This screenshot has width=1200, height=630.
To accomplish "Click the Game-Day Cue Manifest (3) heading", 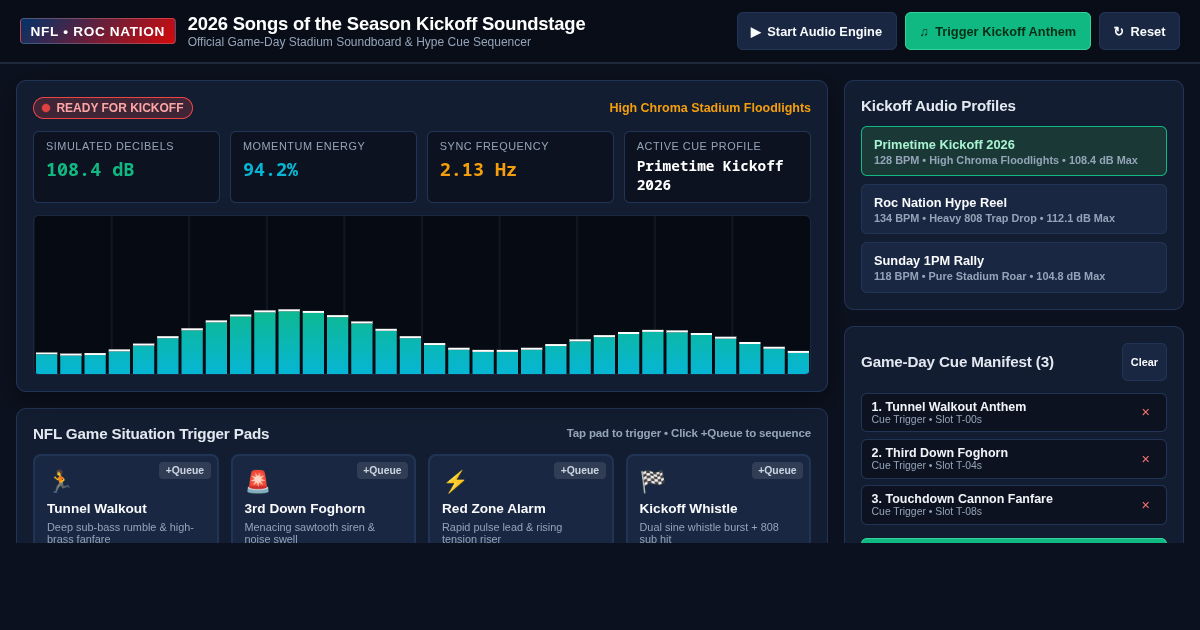I will pos(957,361).
